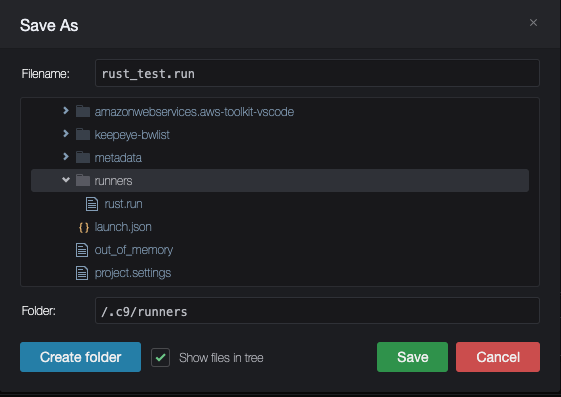The width and height of the screenshot is (561, 397).
Task: Select the project.settings file name
Action: 133,273
